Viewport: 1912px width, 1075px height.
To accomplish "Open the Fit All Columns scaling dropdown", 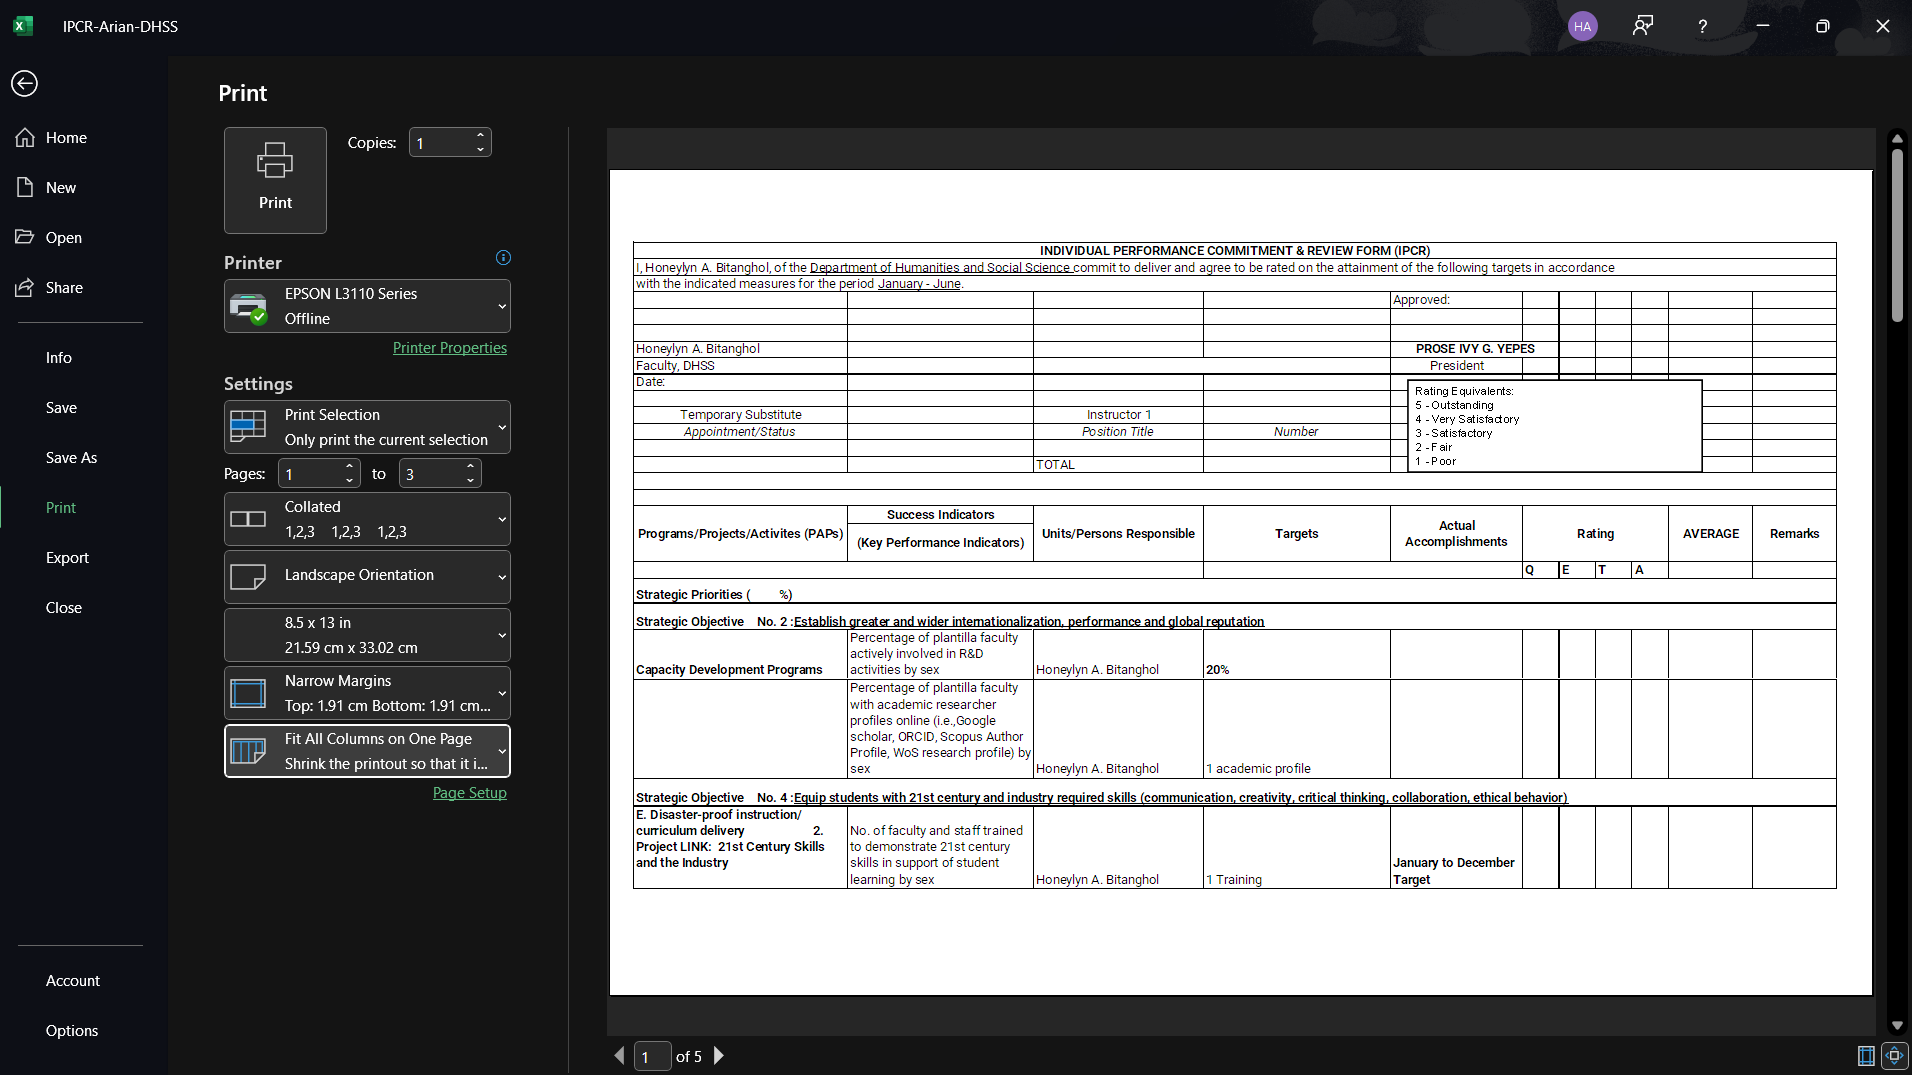I will coord(367,751).
